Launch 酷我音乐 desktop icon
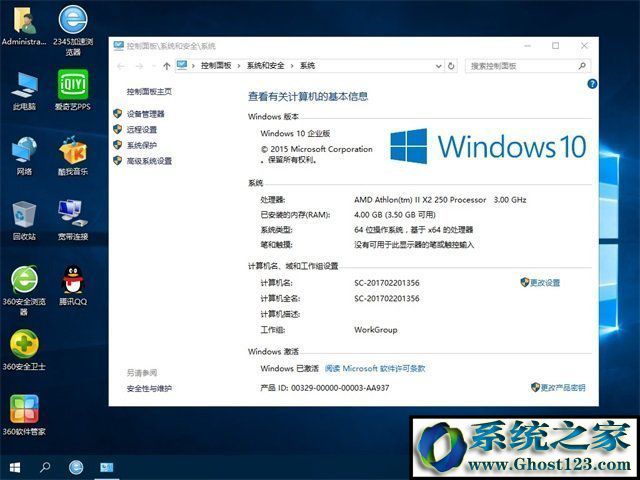The height and width of the screenshot is (480, 640). tap(73, 156)
